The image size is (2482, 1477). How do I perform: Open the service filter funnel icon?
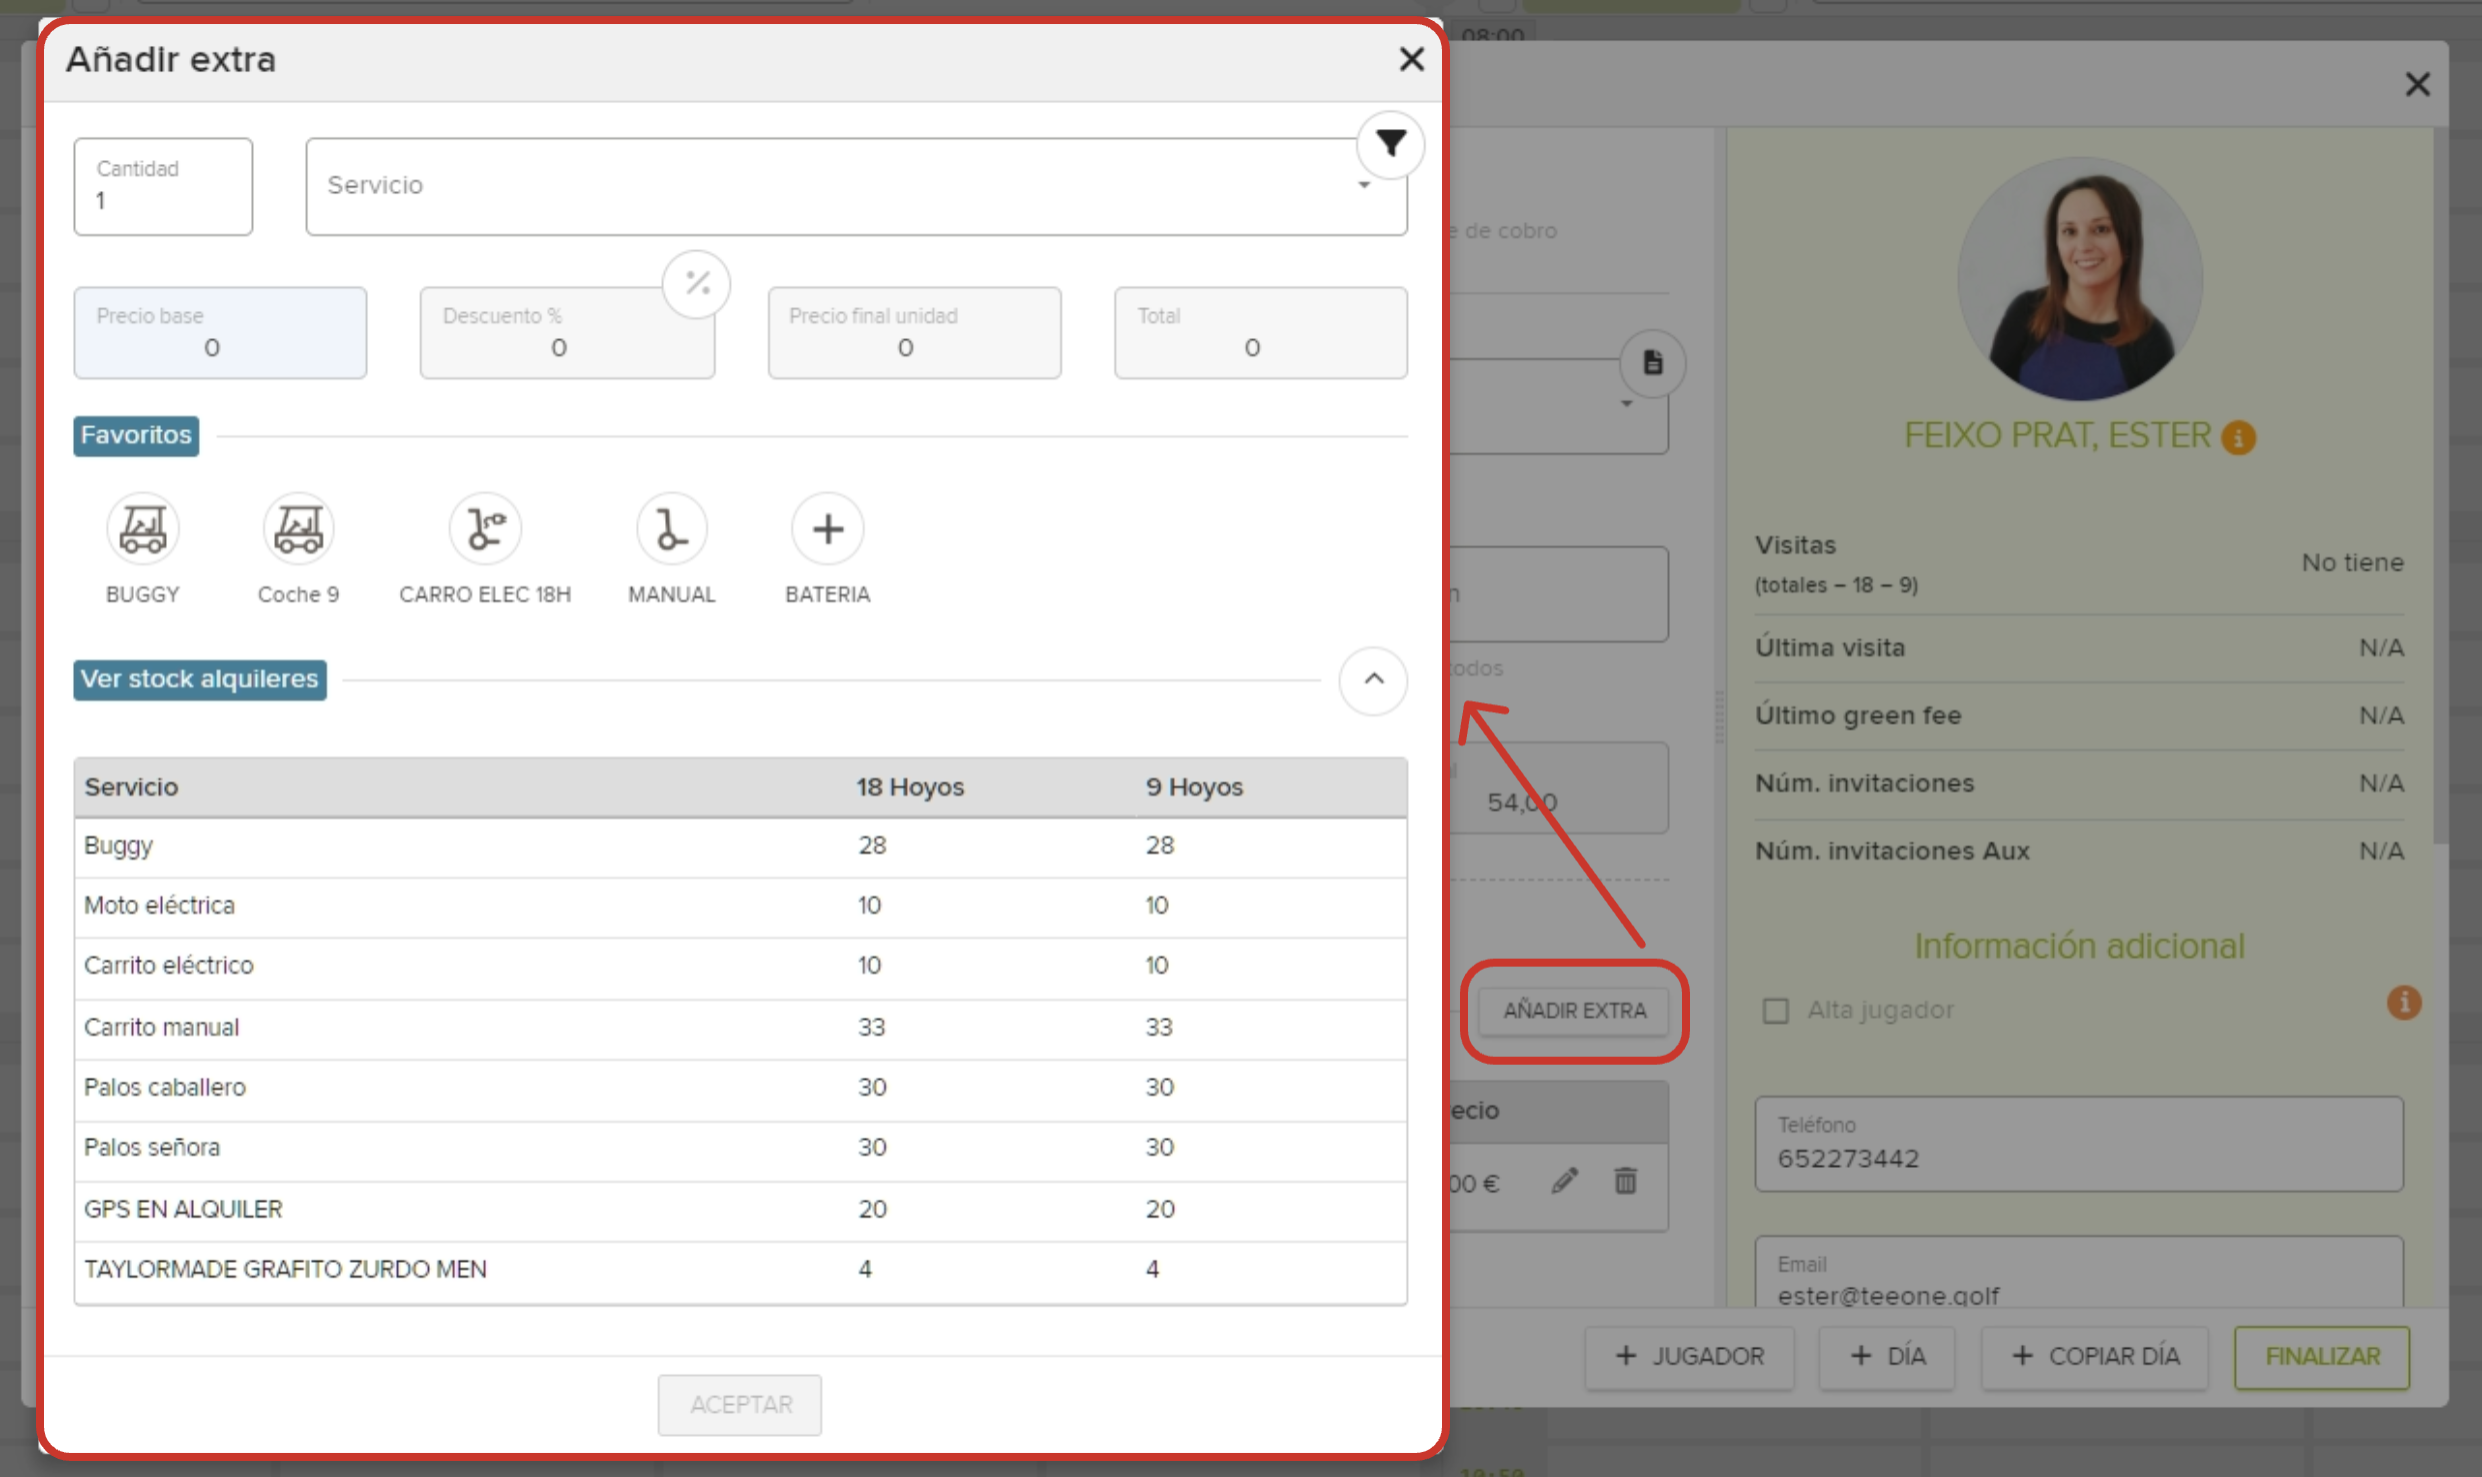[x=1390, y=145]
